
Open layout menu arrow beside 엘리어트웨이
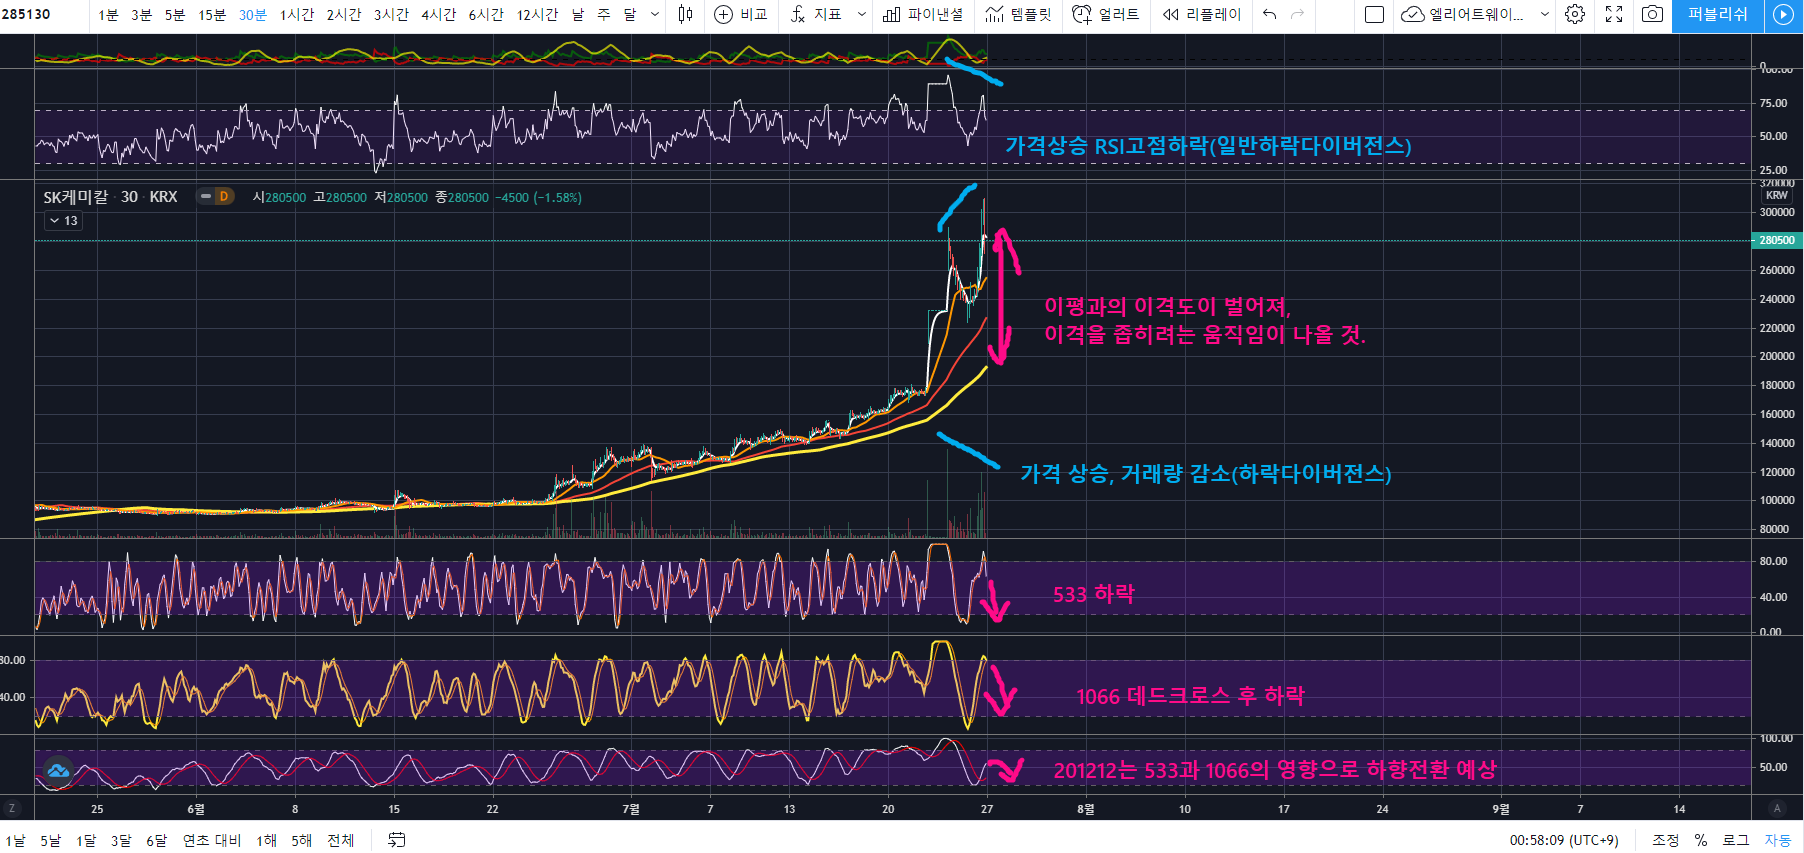click(x=1544, y=14)
